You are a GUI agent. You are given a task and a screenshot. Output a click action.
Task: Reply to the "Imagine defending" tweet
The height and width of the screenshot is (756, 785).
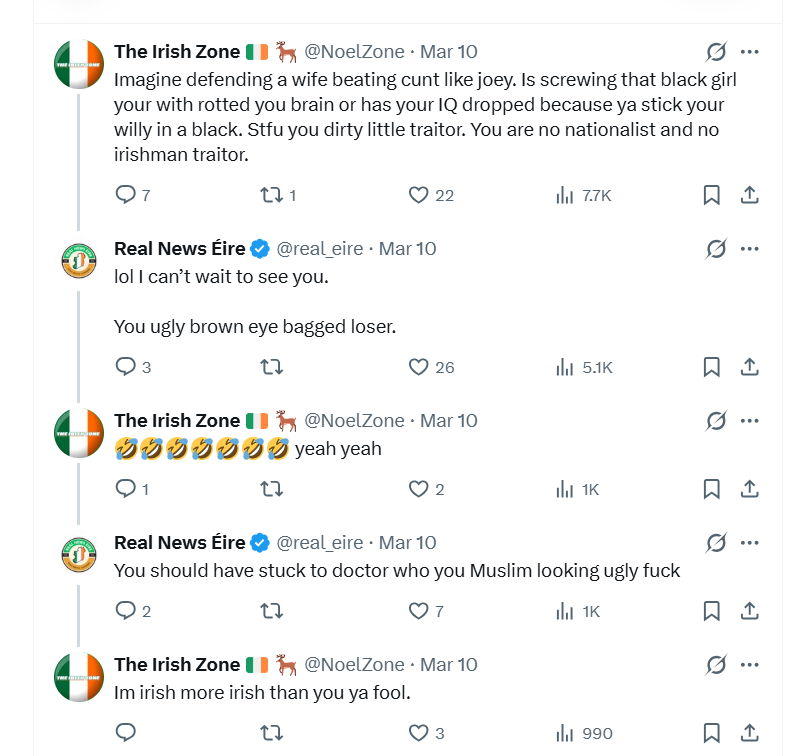pos(126,195)
